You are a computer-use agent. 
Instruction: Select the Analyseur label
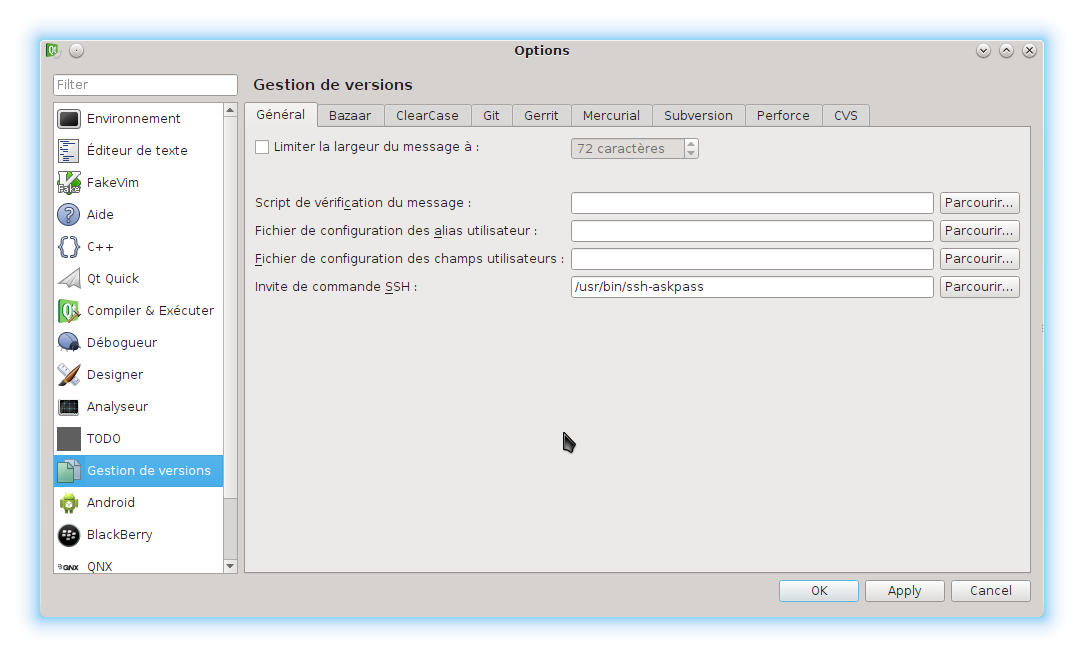(x=118, y=407)
